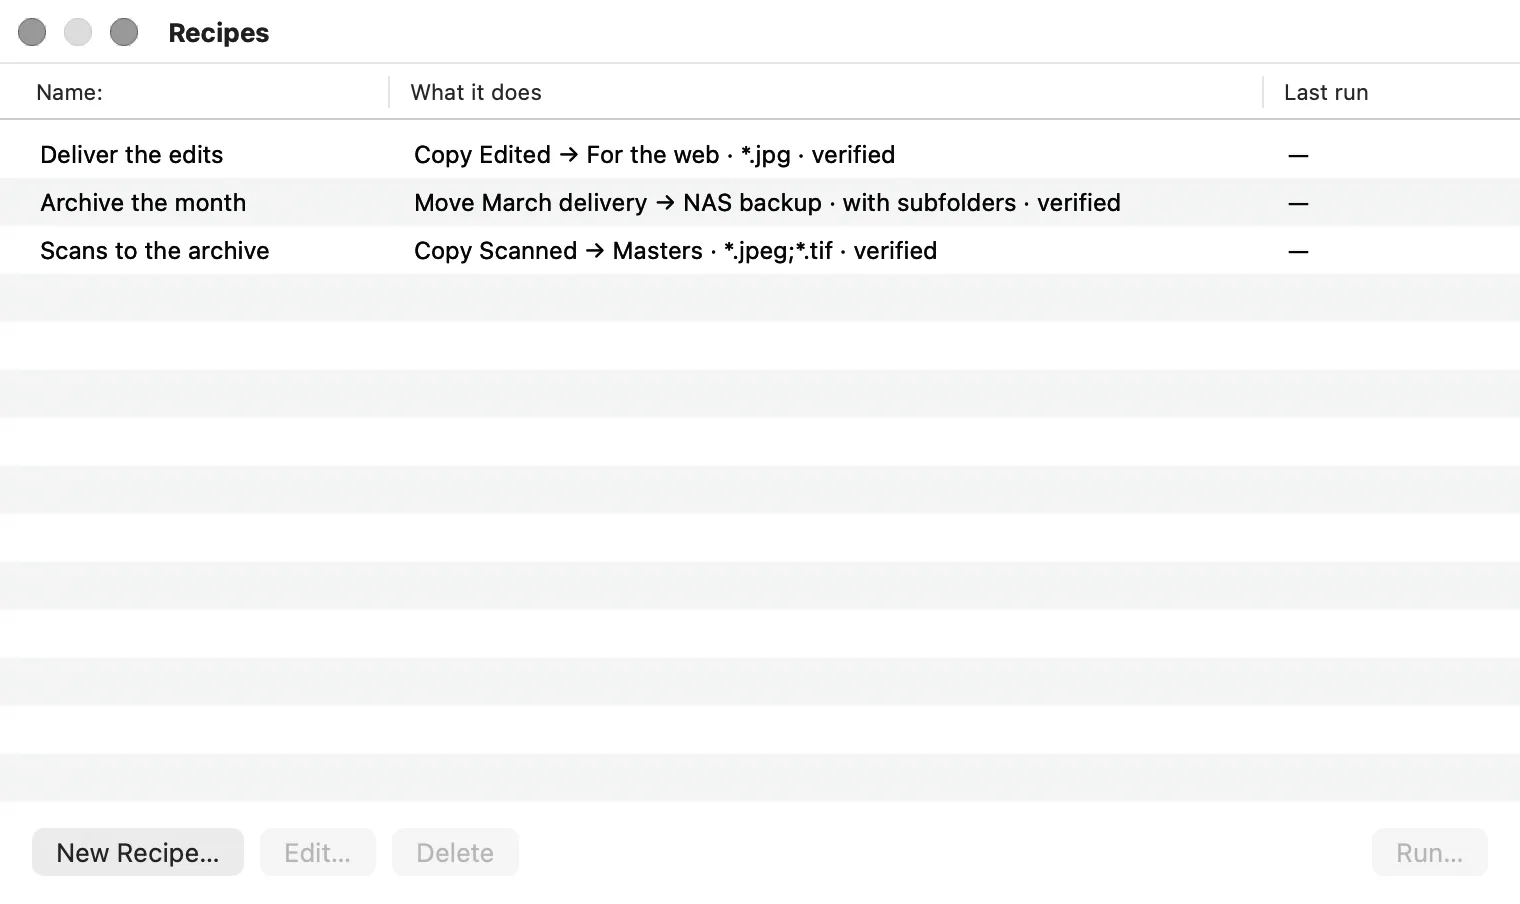Click Copy Scanned → Masters description
This screenshot has width=1520, height=904.
(676, 250)
